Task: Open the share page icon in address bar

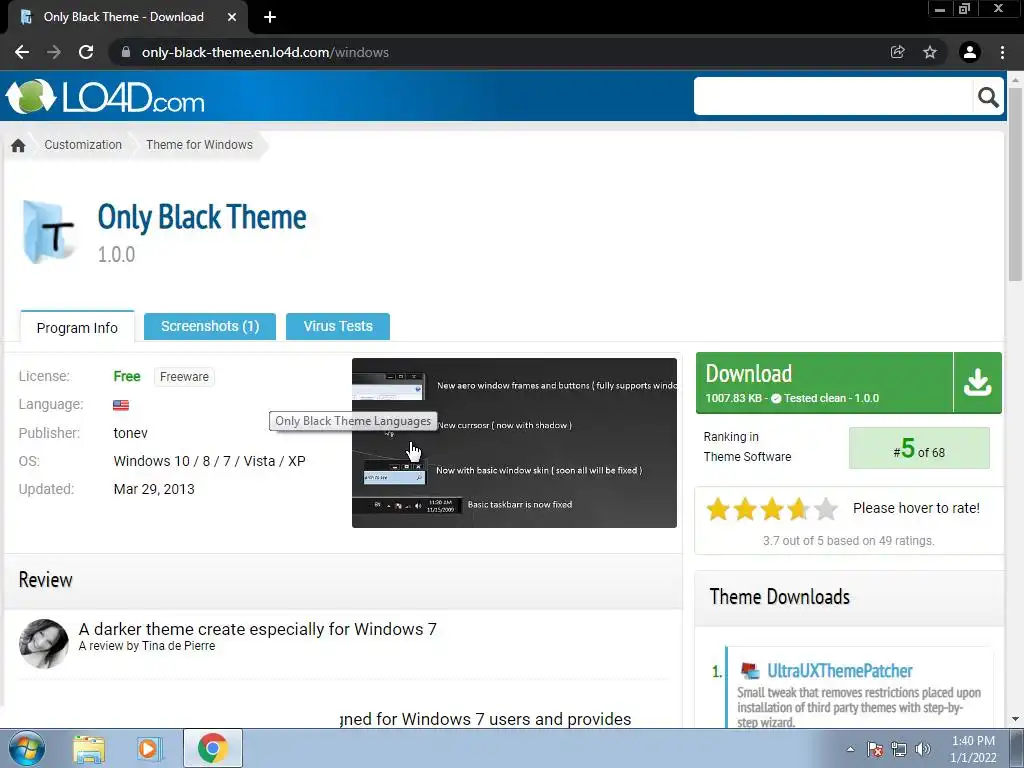Action: pyautogui.click(x=898, y=52)
